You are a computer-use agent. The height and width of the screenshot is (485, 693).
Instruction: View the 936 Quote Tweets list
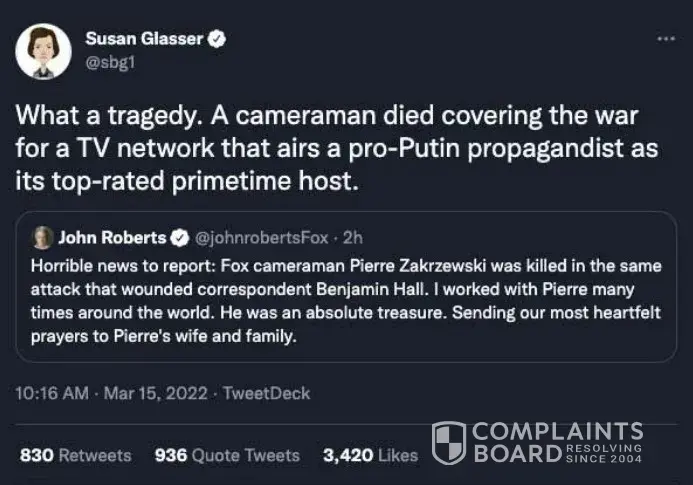[x=227, y=455]
